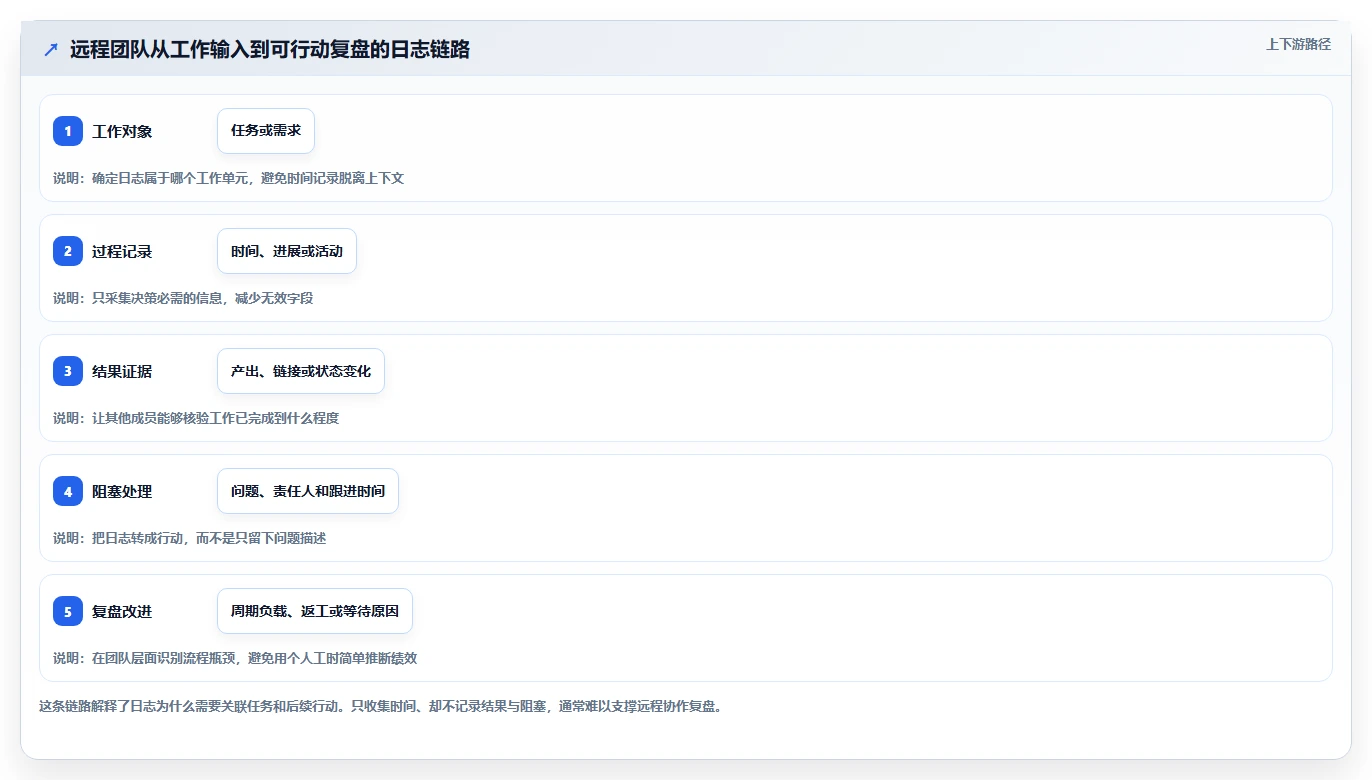Viewport: 1372px width, 780px height.
Task: Click the 阻塞处理 step label
Action: click(x=122, y=492)
